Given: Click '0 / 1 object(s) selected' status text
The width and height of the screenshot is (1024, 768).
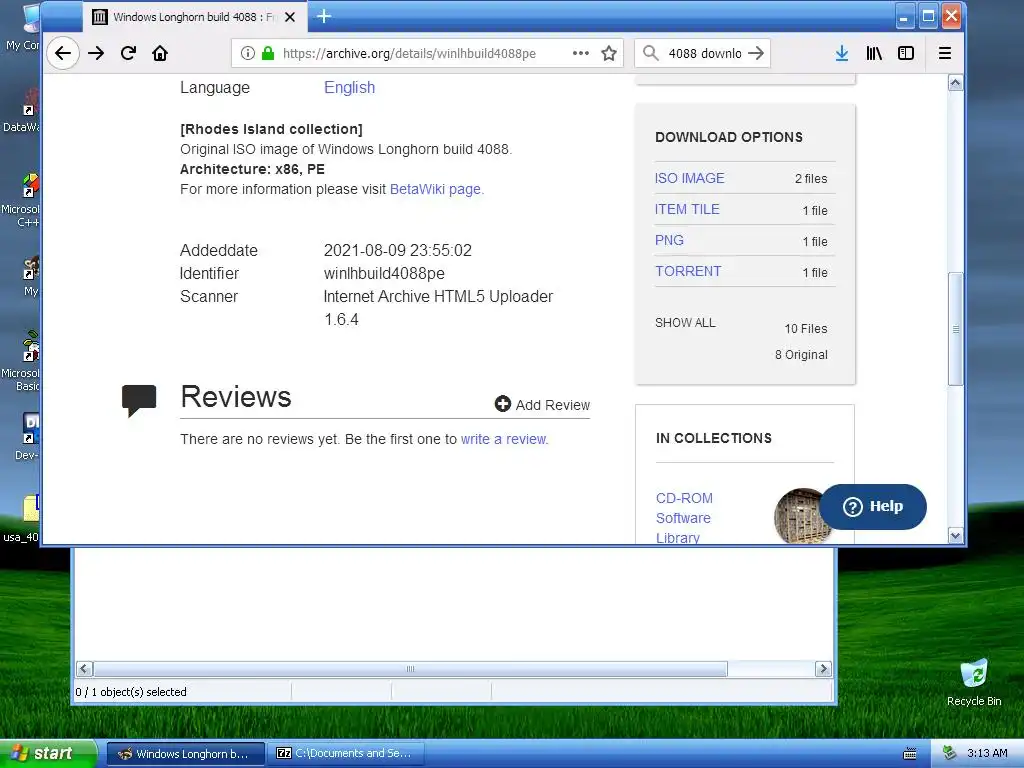Looking at the screenshot, I should [131, 692].
